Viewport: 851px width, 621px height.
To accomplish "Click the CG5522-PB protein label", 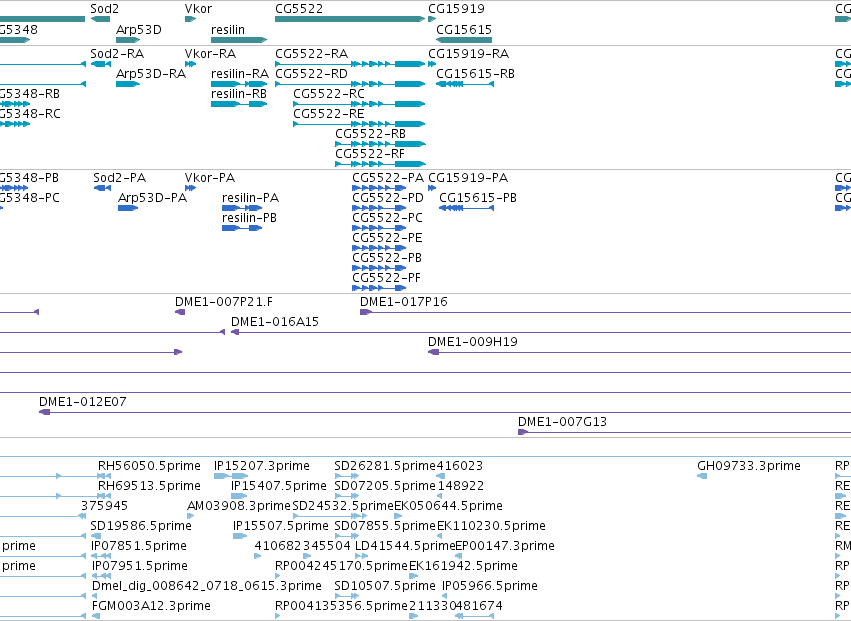I will (387, 258).
